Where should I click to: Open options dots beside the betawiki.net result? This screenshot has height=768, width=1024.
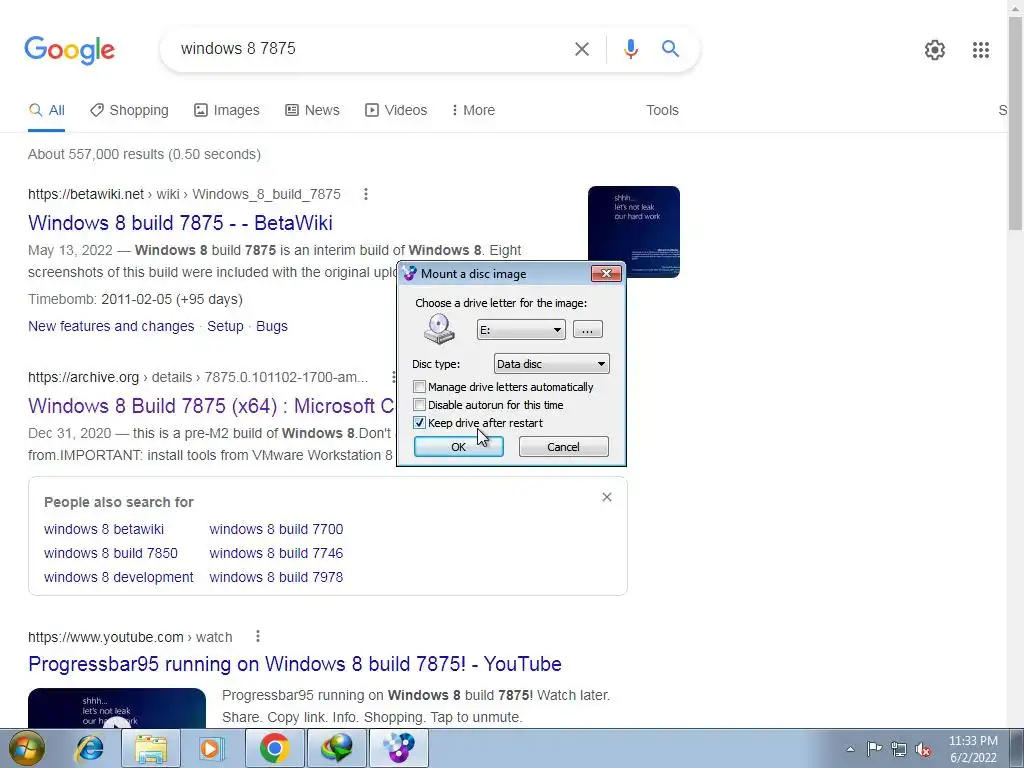pos(366,194)
